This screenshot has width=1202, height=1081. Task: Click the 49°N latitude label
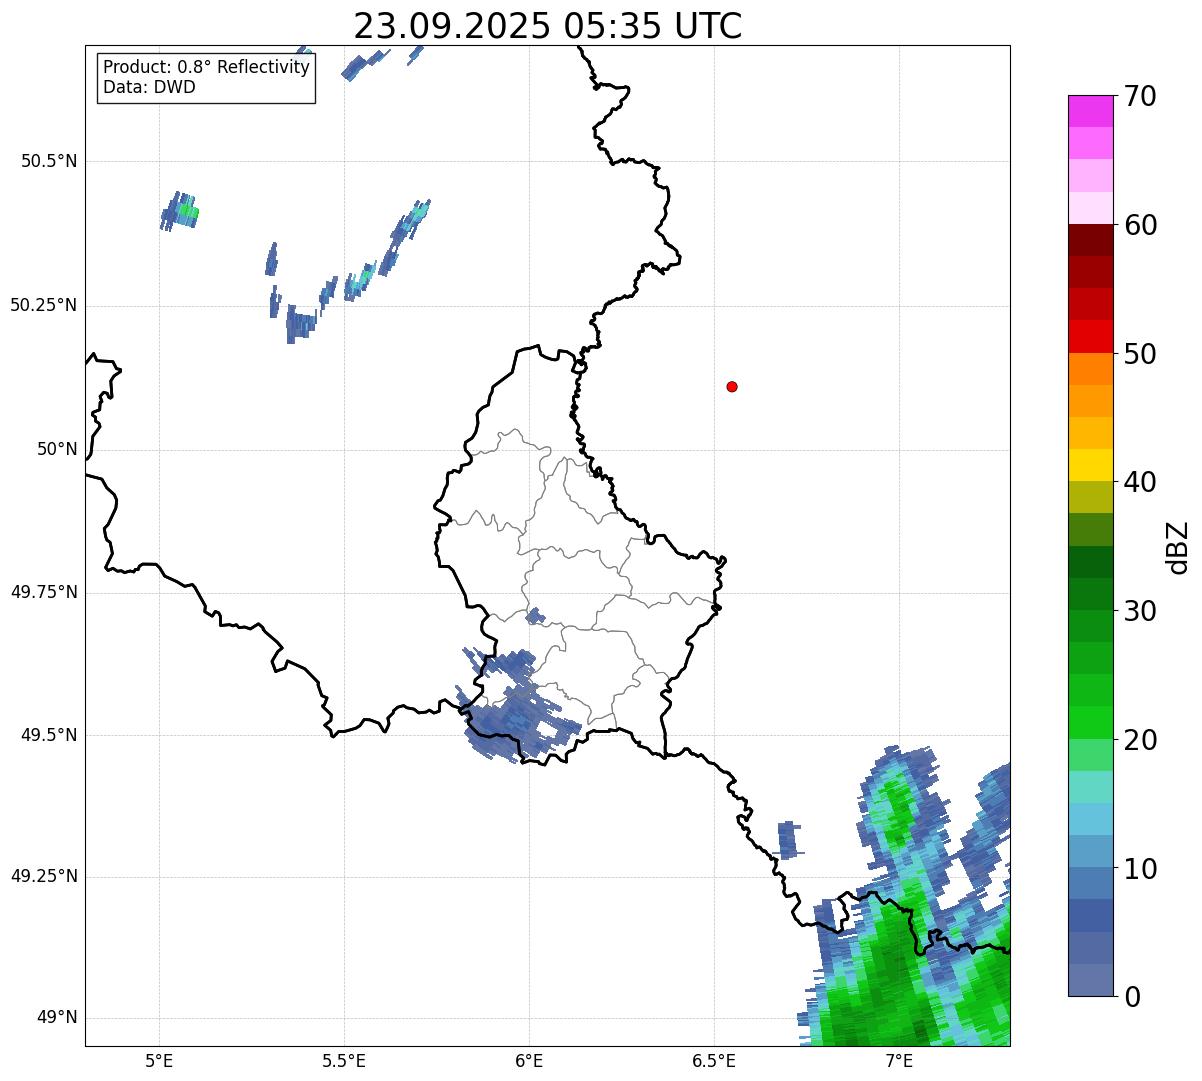click(57, 1018)
